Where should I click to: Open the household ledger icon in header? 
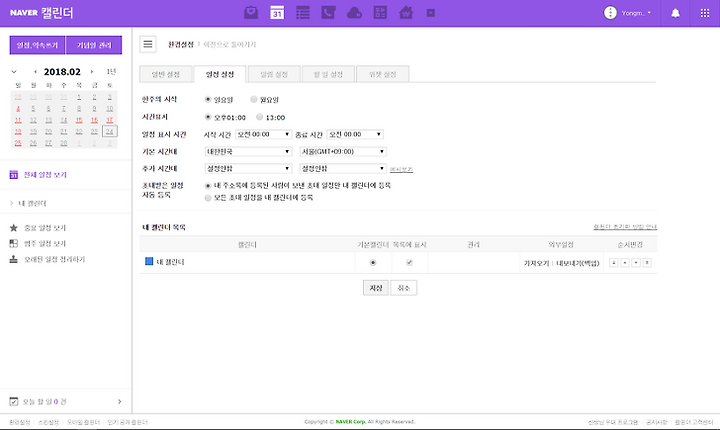pos(380,12)
